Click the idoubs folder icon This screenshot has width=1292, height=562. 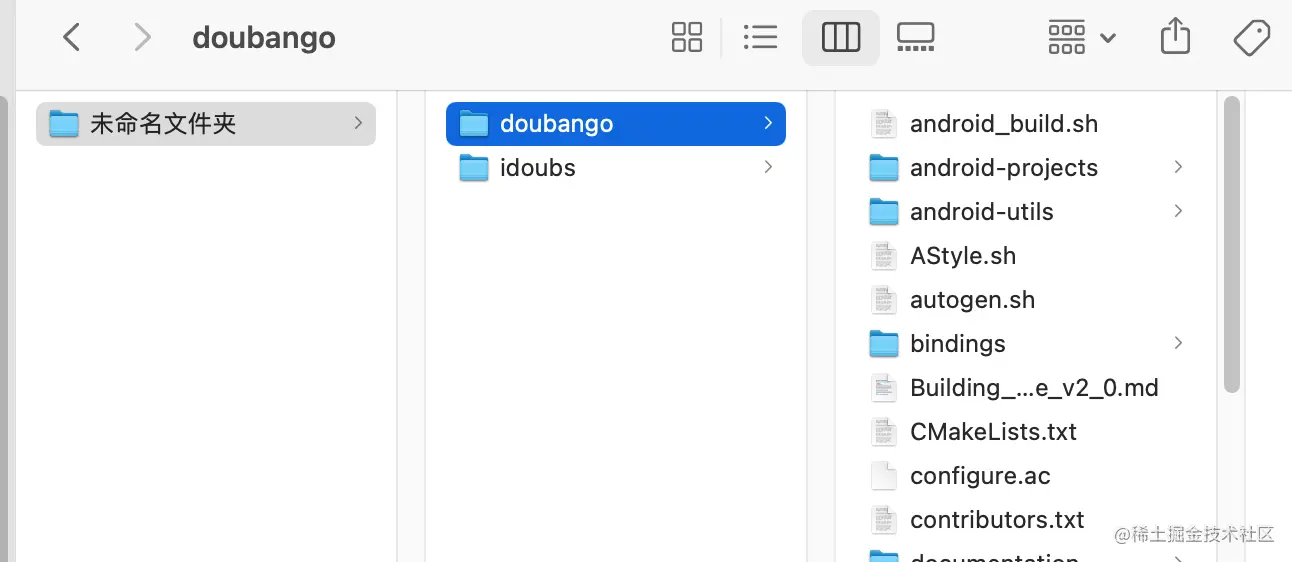[x=474, y=168]
